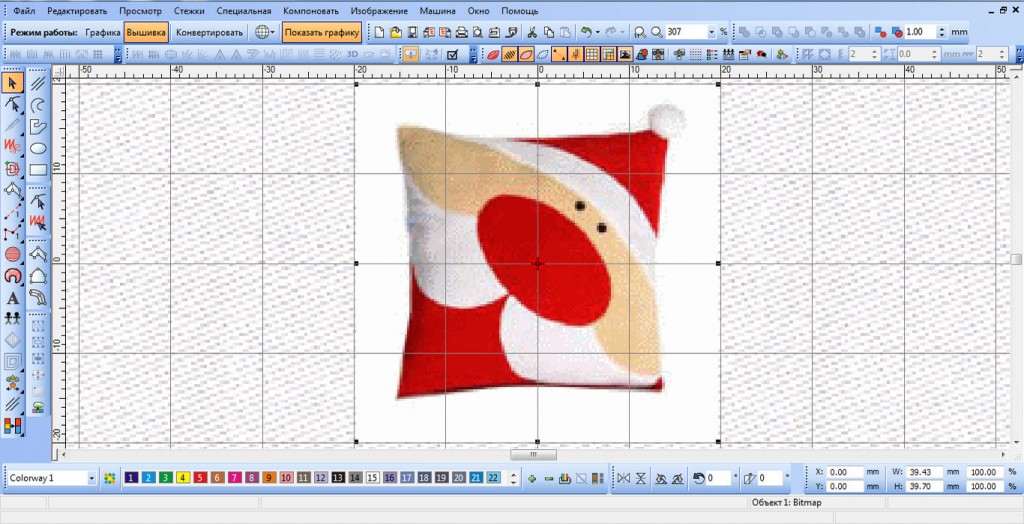
Task: Expand the Colorway 1 dropdown
Action: (x=92, y=478)
